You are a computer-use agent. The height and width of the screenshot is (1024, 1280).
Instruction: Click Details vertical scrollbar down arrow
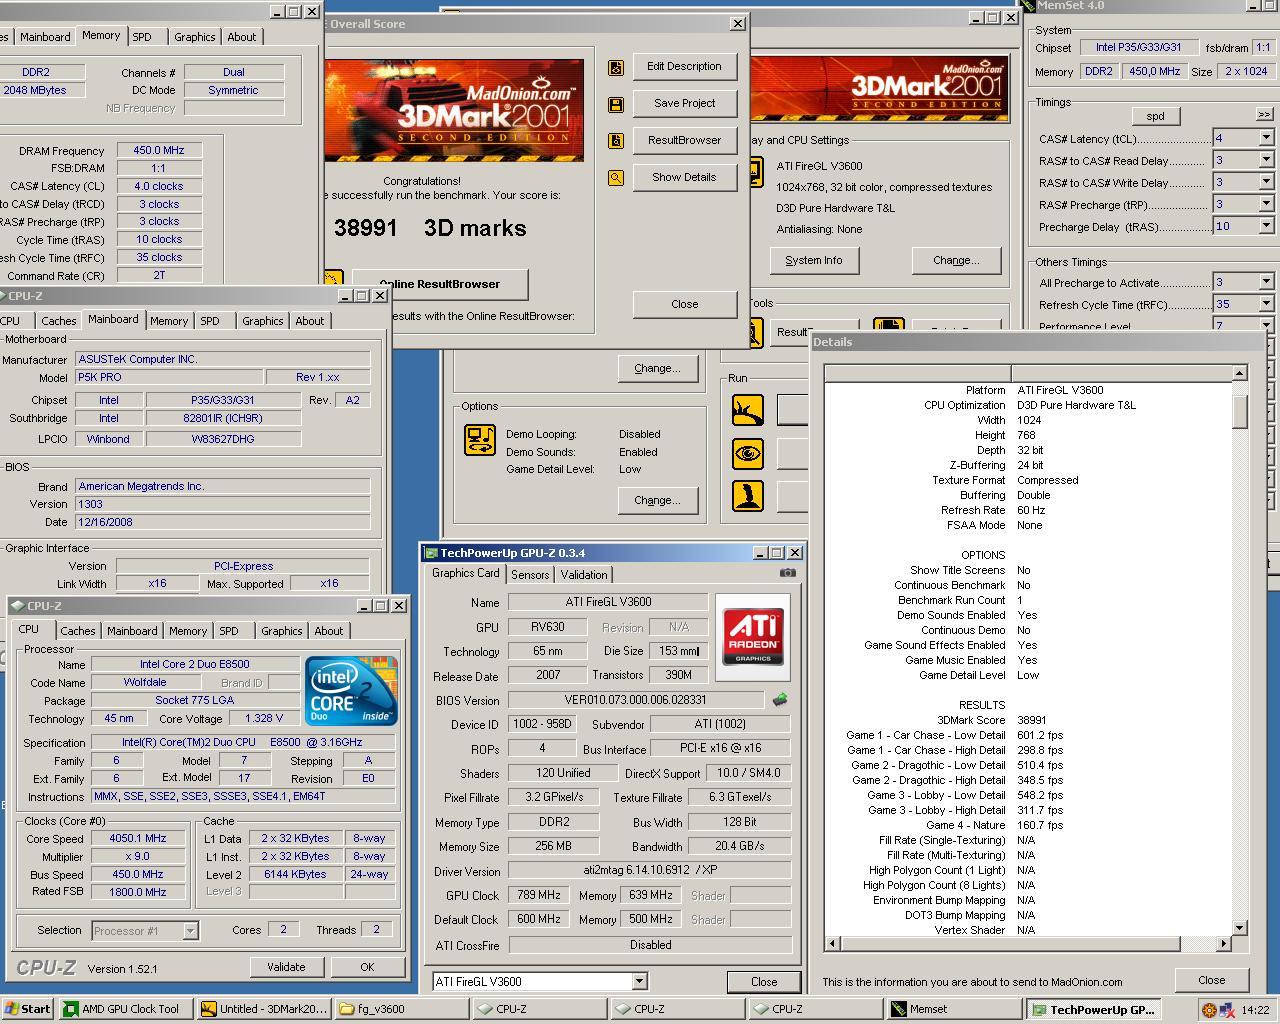[x=1239, y=928]
